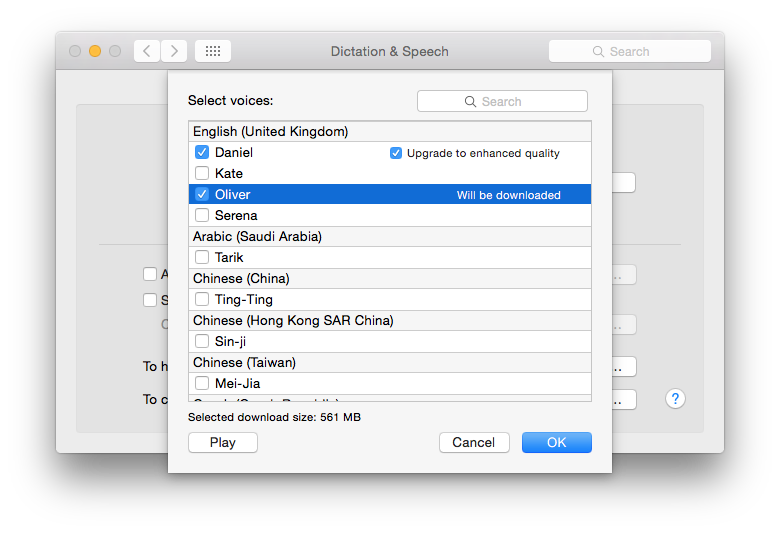
Task: Select the Daniel voice name
Action: tap(234, 152)
